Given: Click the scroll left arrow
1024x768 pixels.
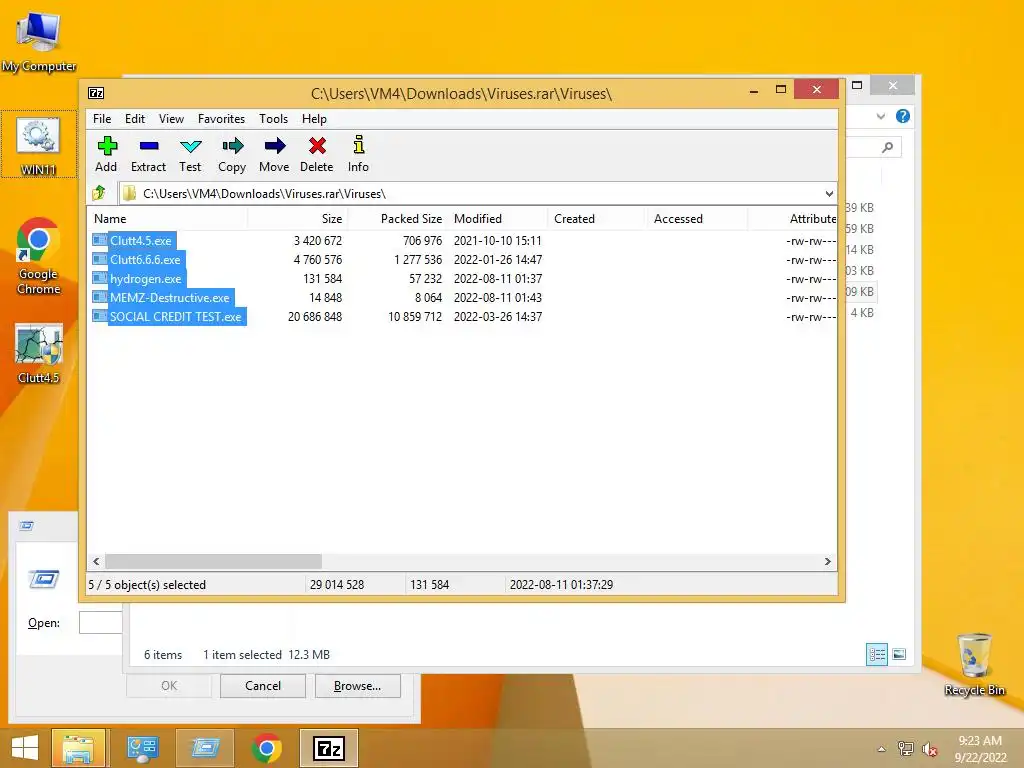Looking at the screenshot, I should [x=96, y=562].
